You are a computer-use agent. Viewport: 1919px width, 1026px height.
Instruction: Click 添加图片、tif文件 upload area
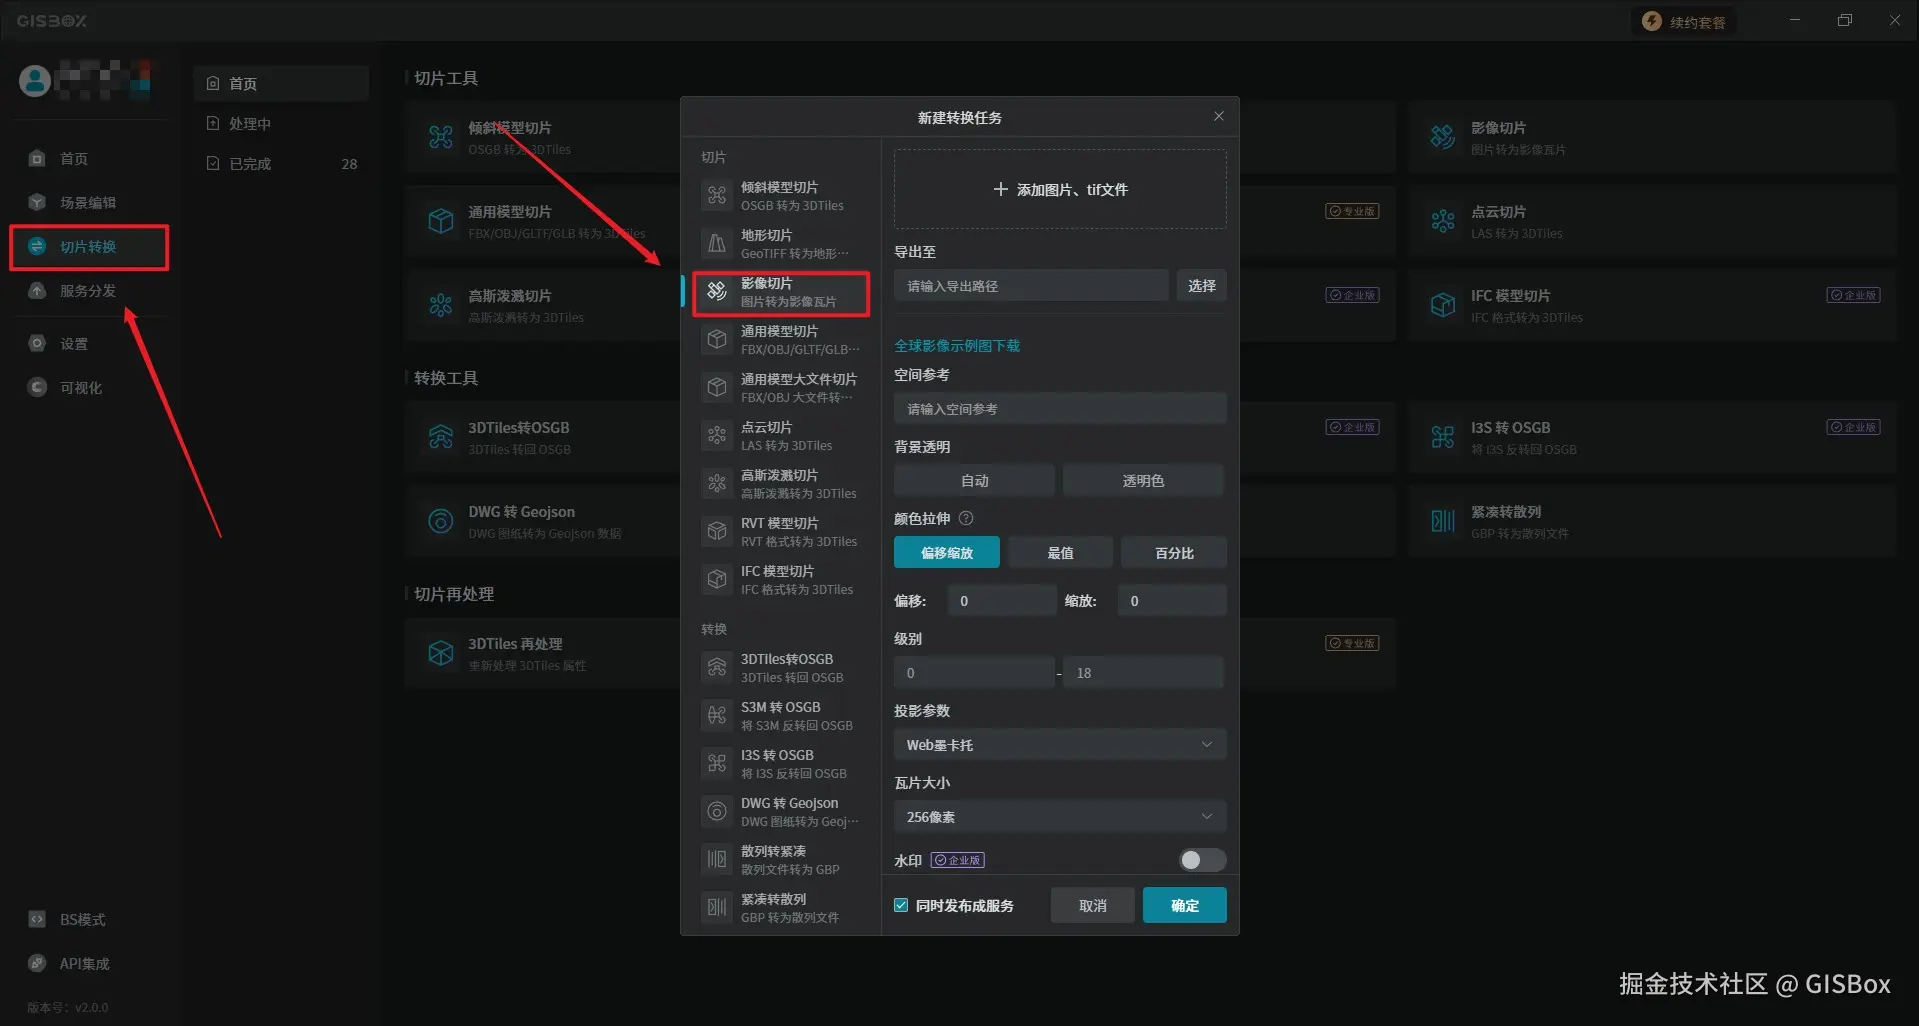click(x=1060, y=189)
